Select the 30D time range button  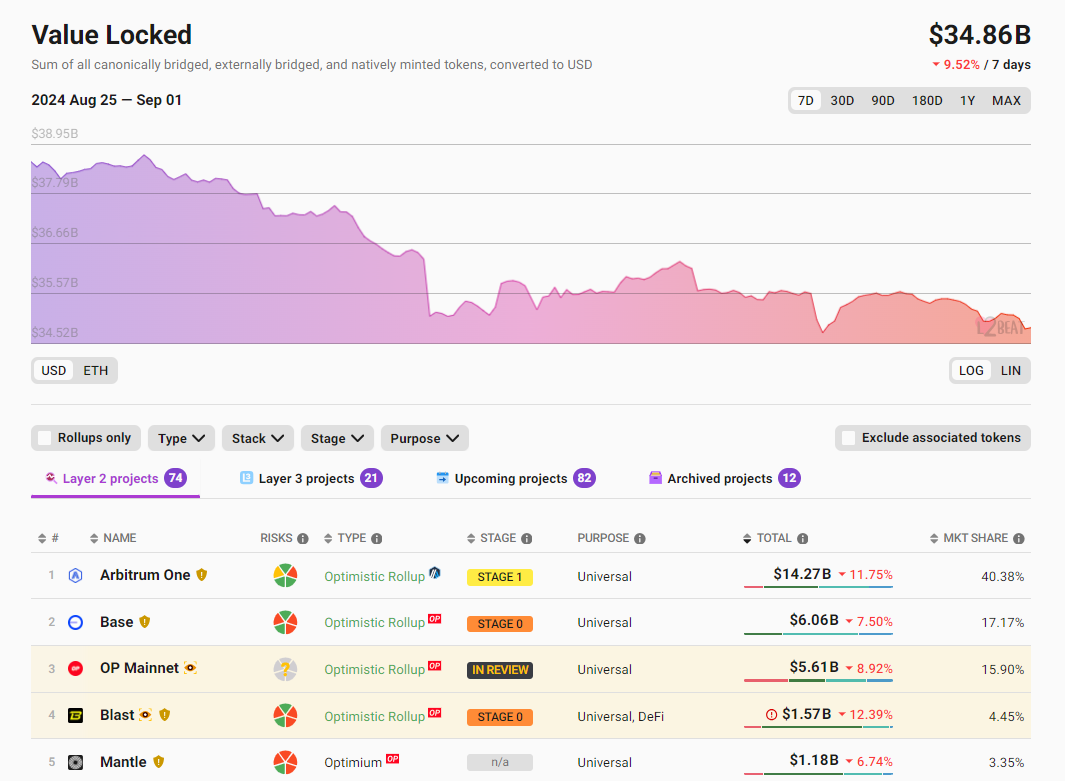(842, 101)
